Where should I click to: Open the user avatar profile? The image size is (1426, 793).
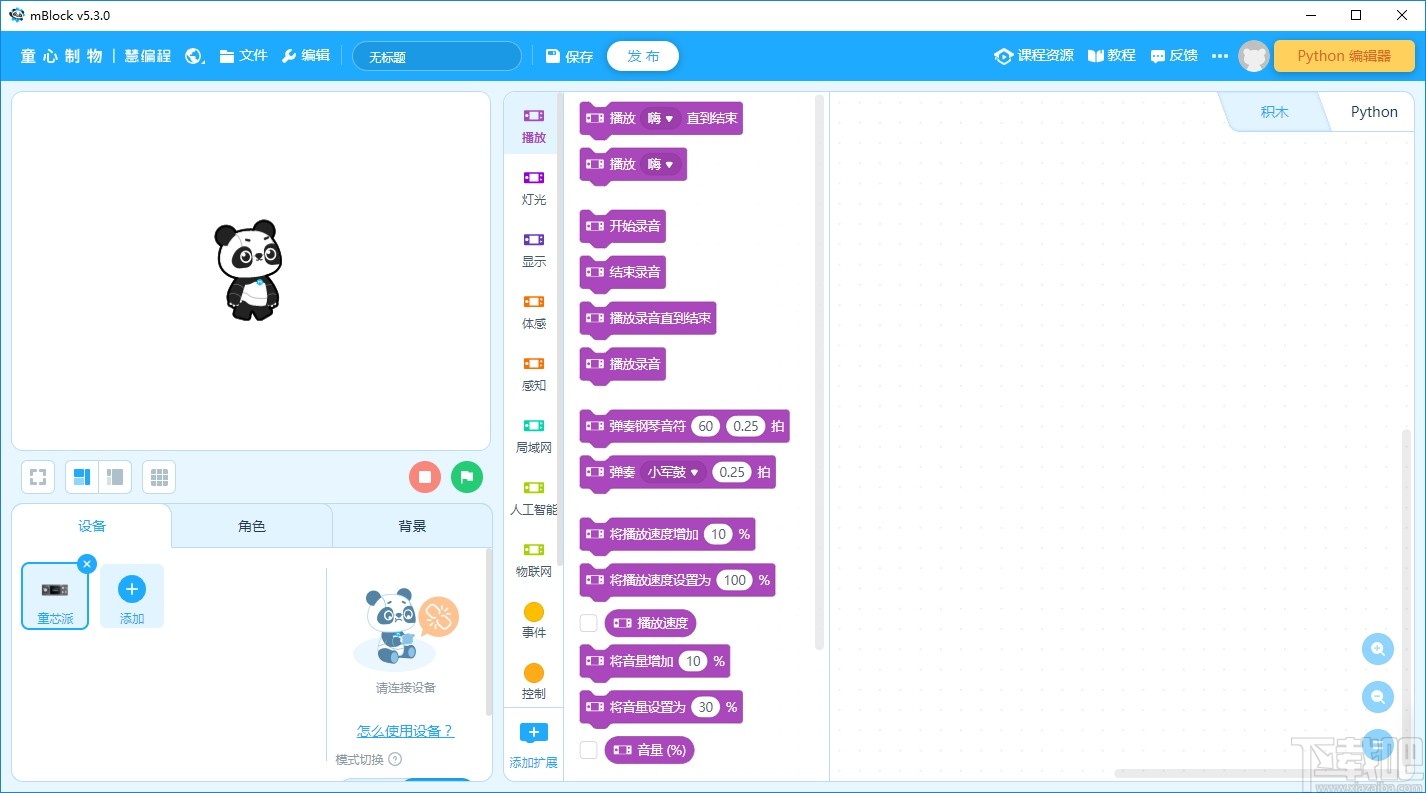(1254, 56)
